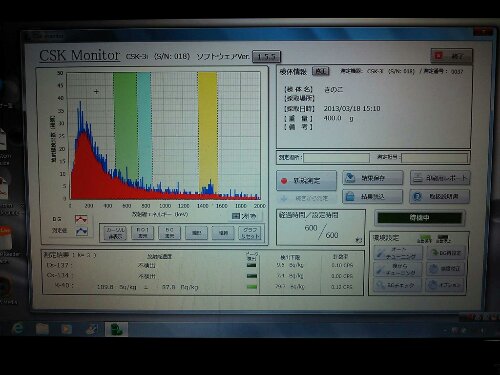Open File Explorer folder in taskbar
The image size is (500, 375).
(42, 329)
